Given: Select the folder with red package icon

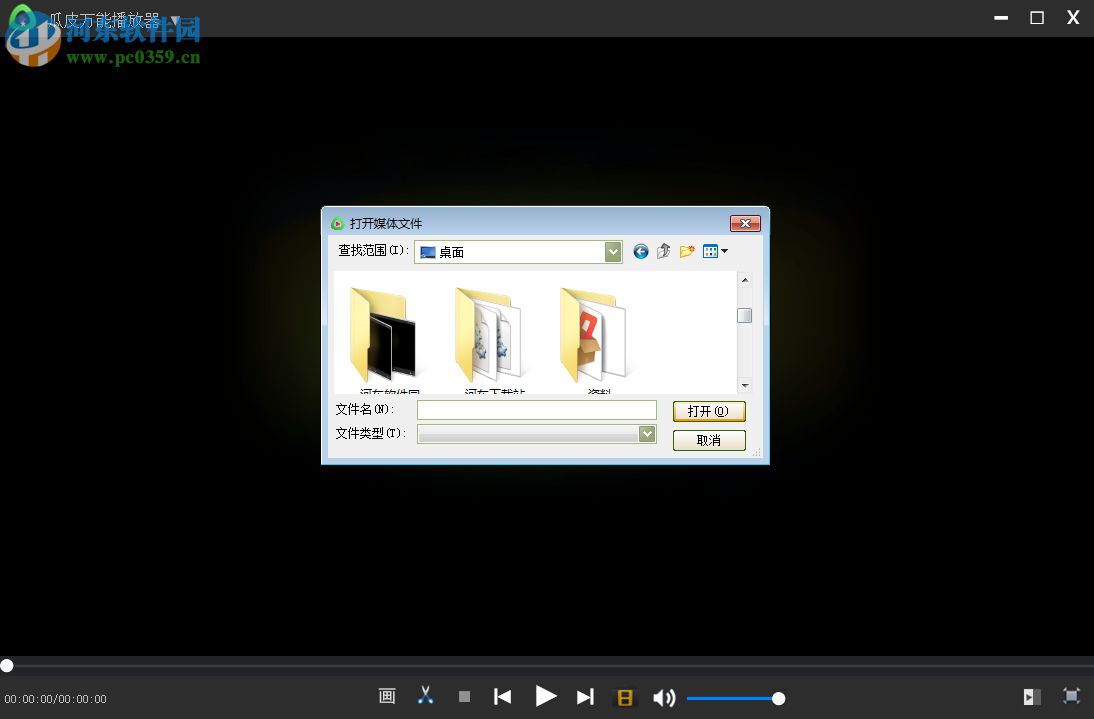Looking at the screenshot, I should click(593, 335).
